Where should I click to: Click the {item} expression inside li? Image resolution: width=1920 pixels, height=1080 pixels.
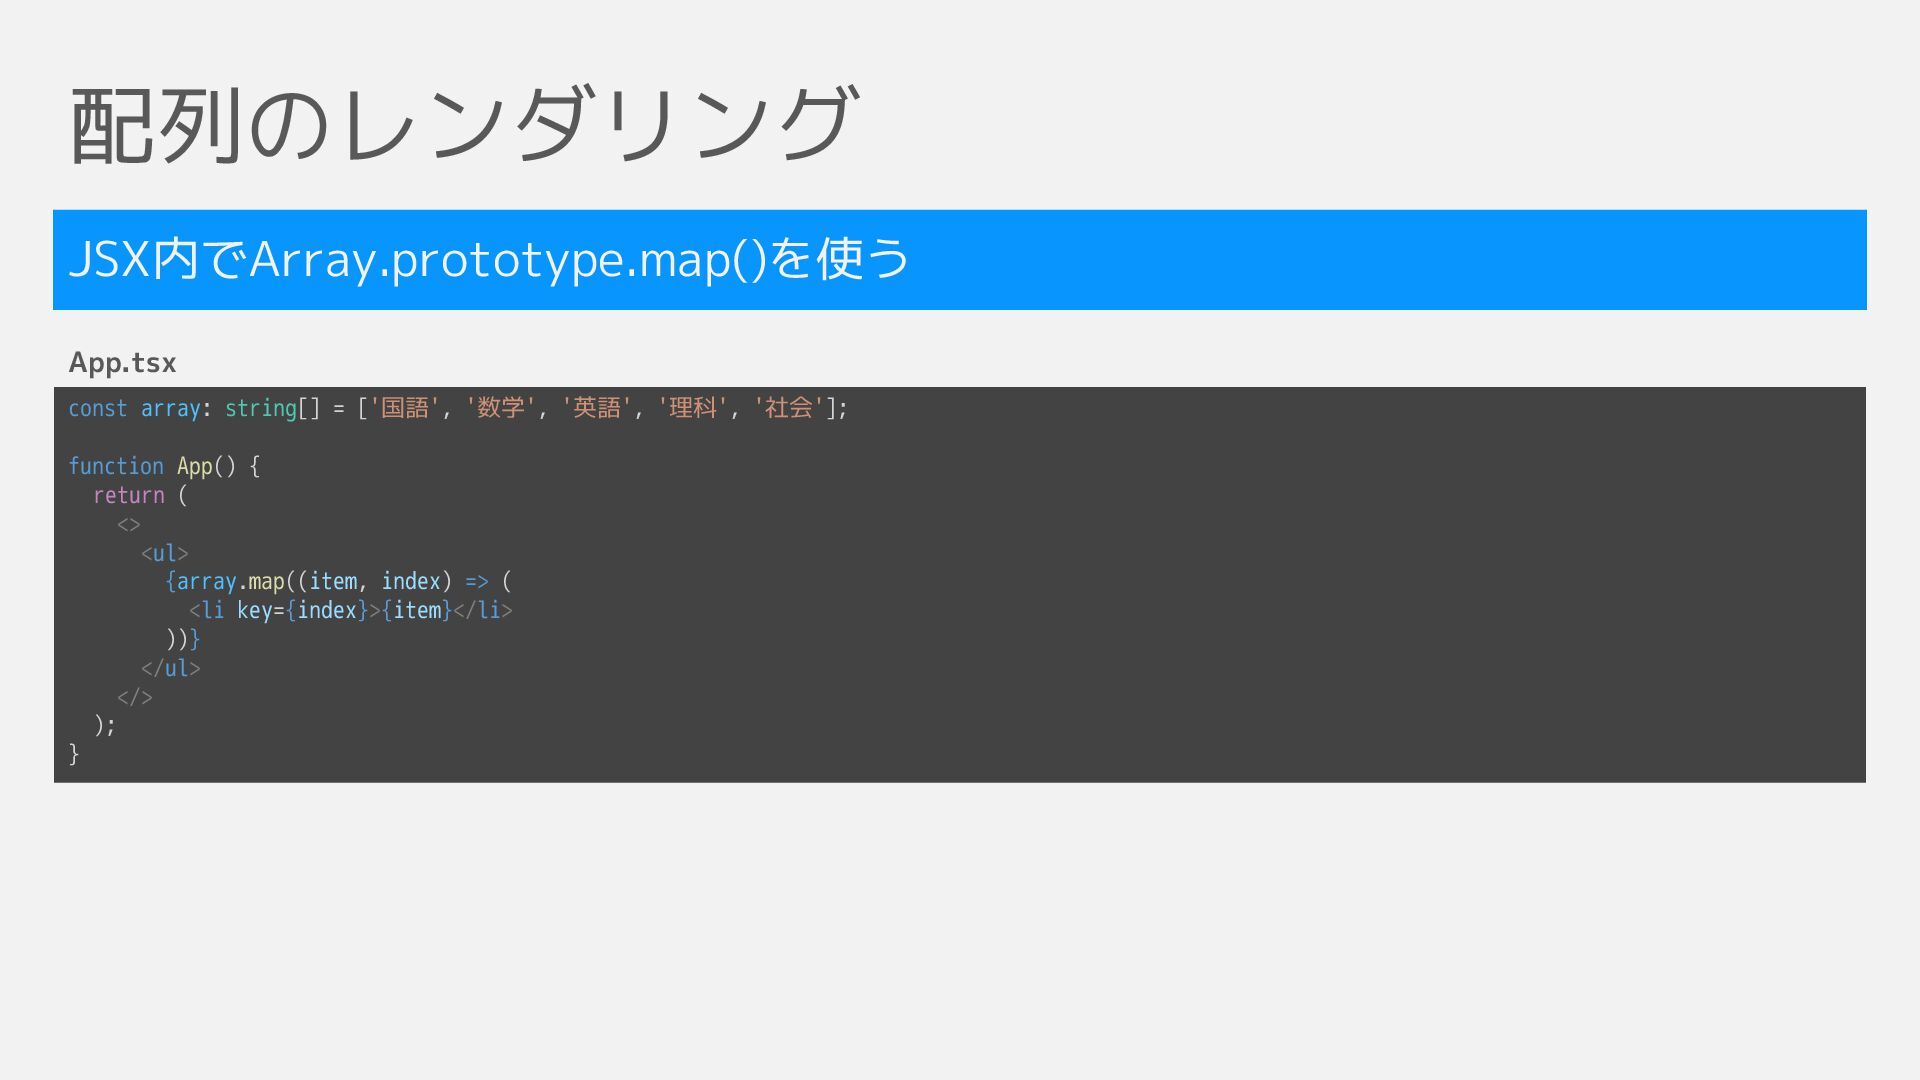point(417,610)
